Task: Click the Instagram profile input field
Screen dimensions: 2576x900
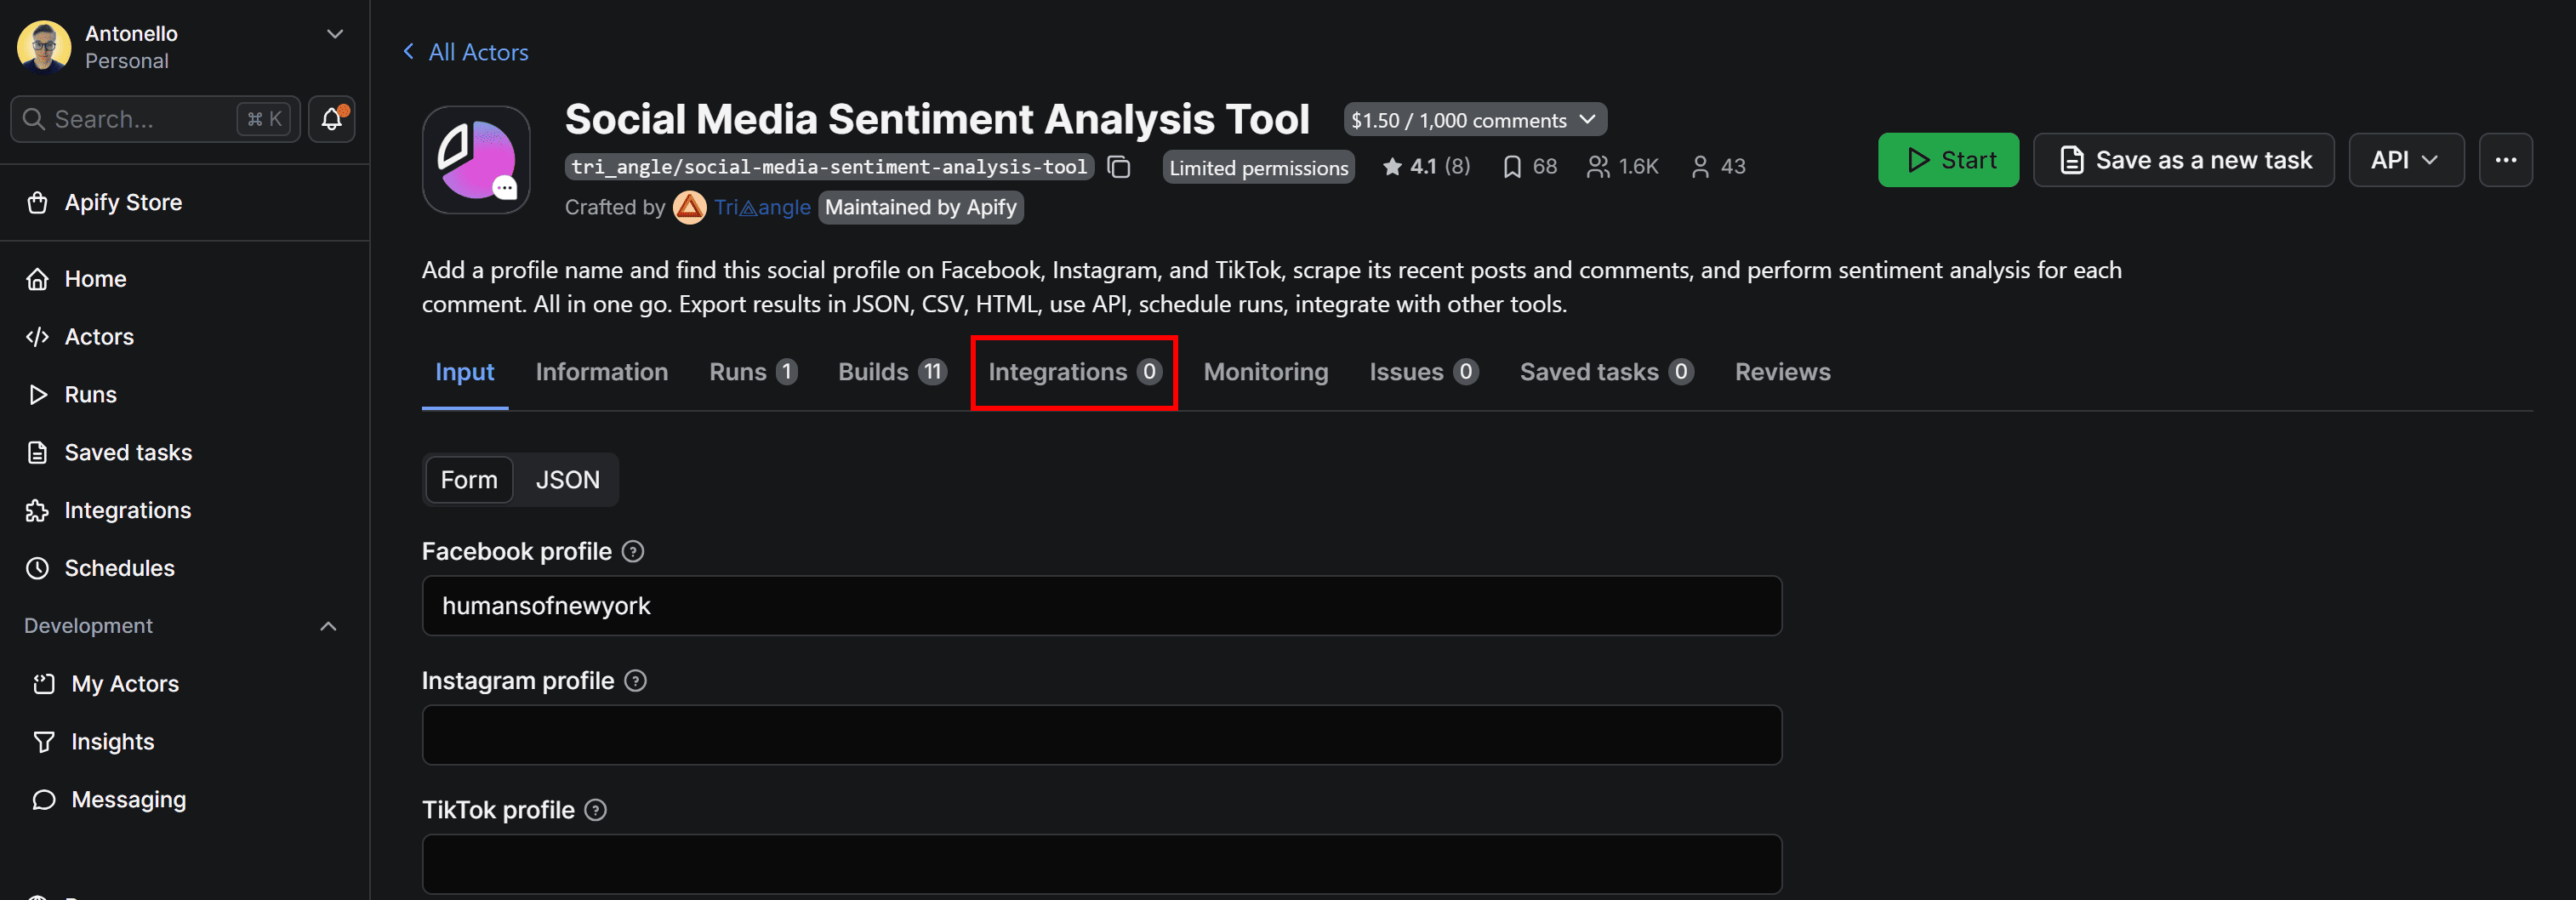Action: (1101, 735)
